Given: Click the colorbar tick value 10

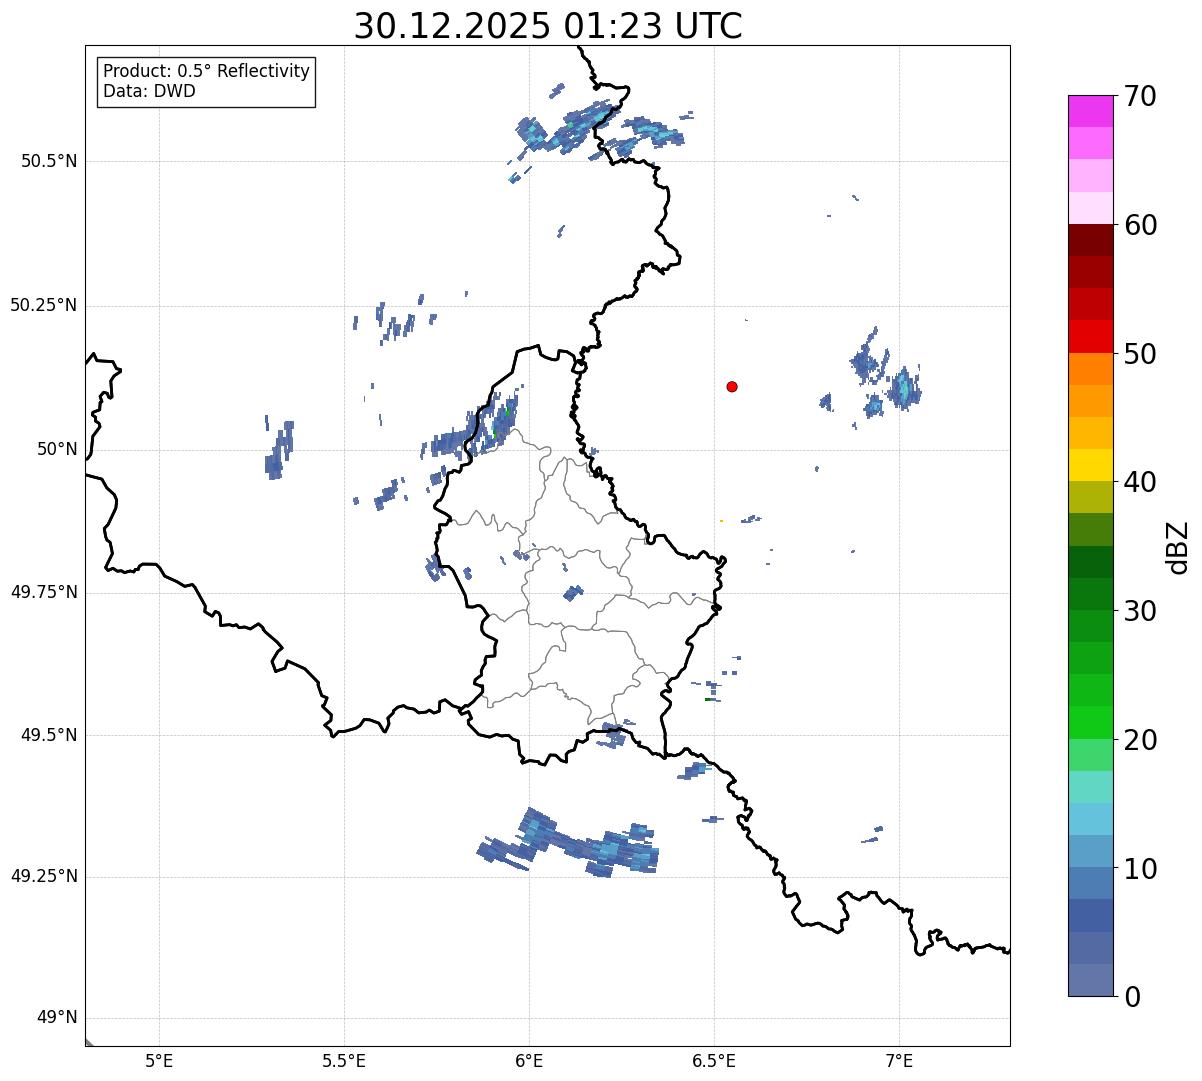Looking at the screenshot, I should coord(1141,869).
